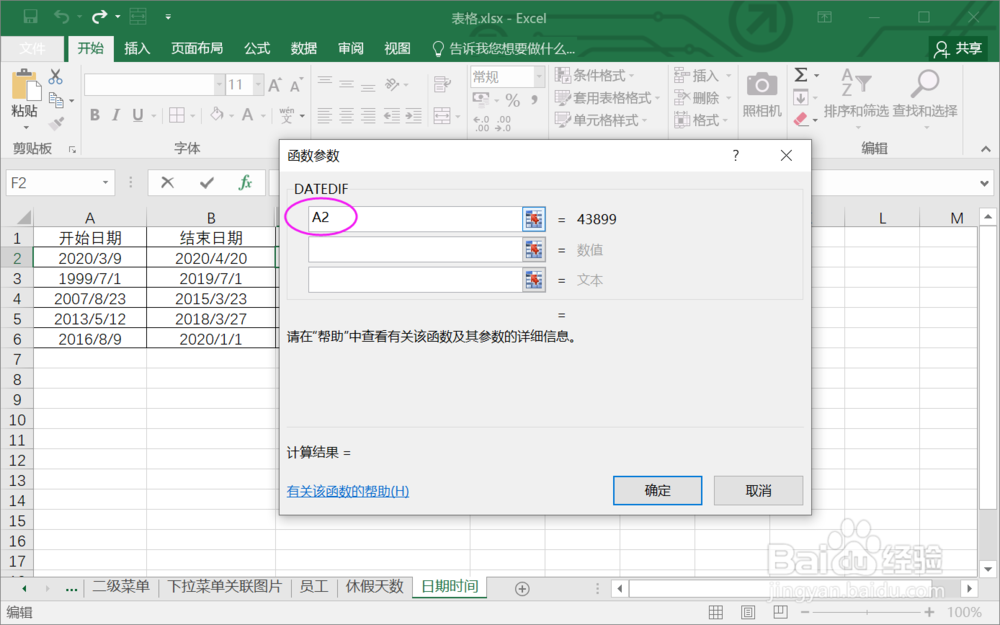Switch to 员工 sheet tab
This screenshot has width=1000, height=625.
pyautogui.click(x=314, y=587)
